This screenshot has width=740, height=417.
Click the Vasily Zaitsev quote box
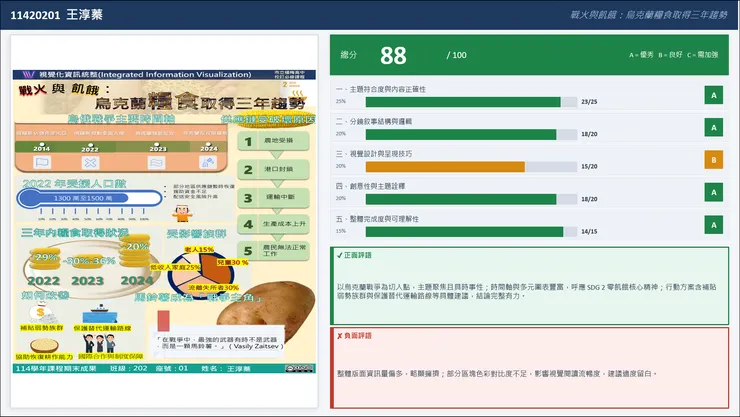point(219,343)
